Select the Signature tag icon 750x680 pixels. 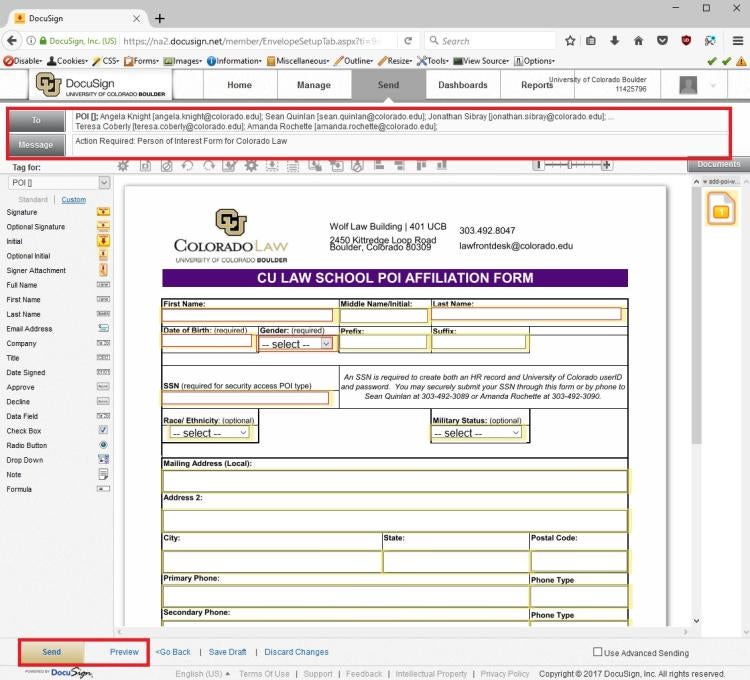point(103,212)
